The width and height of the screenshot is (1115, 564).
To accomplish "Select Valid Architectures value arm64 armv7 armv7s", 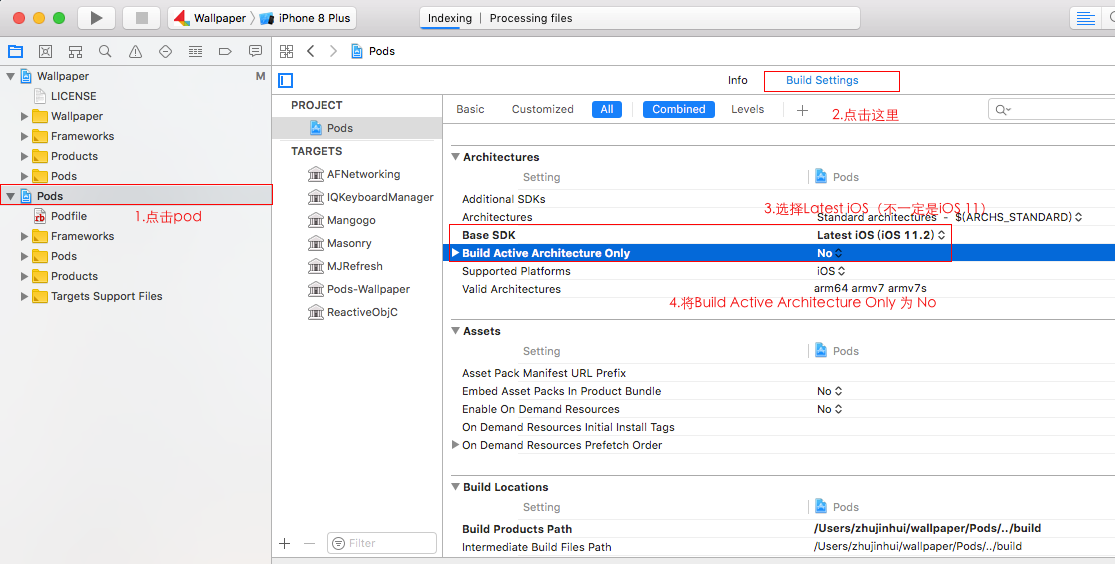I will (x=870, y=289).
